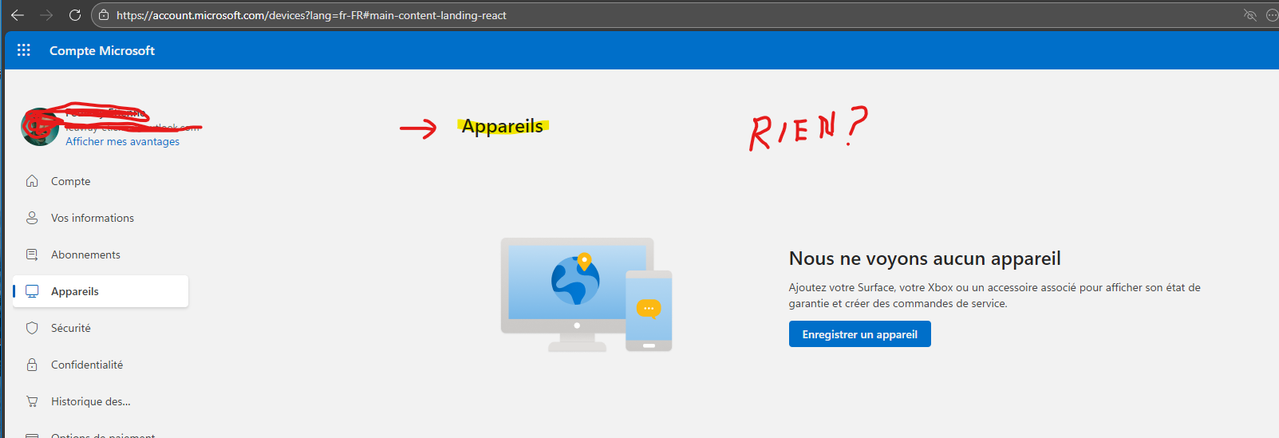Select Appareils in the sidebar

100,291
